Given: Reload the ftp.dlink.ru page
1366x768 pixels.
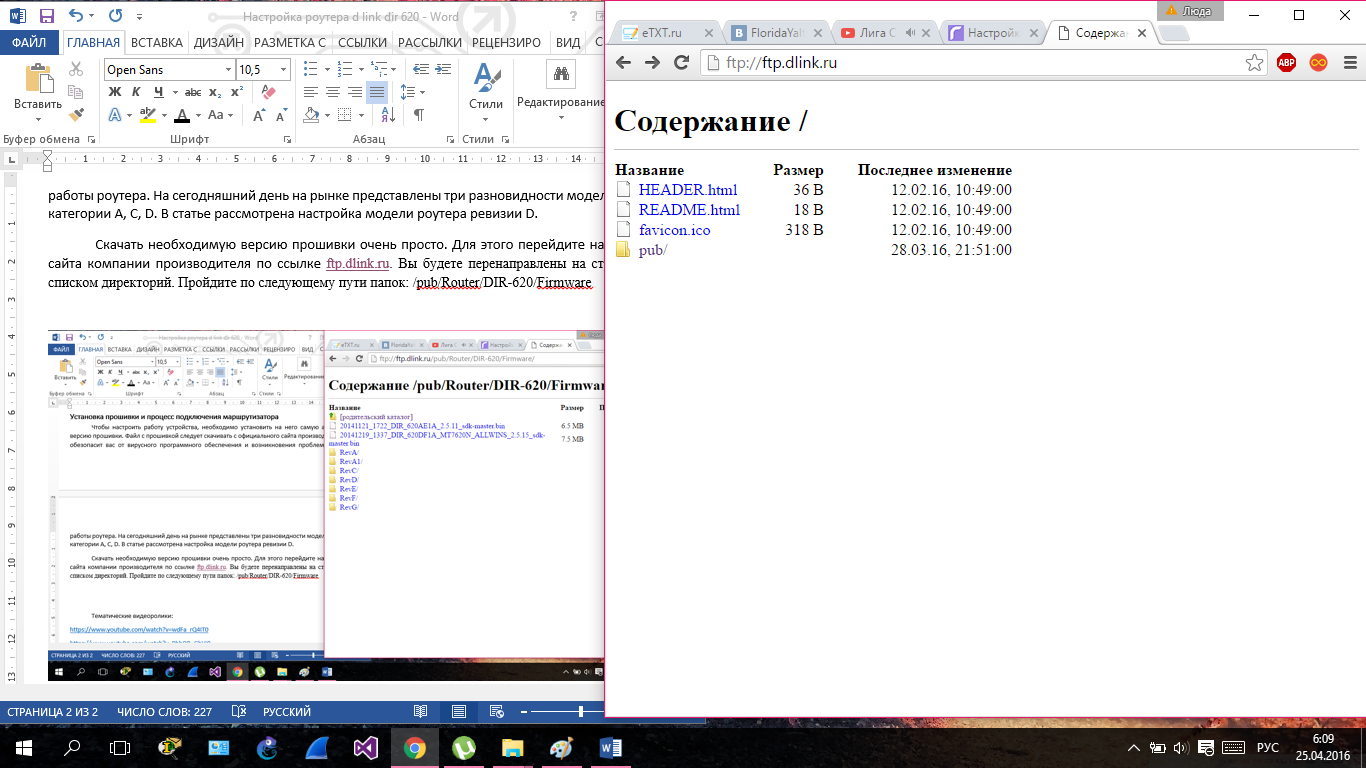Looking at the screenshot, I should coord(682,63).
